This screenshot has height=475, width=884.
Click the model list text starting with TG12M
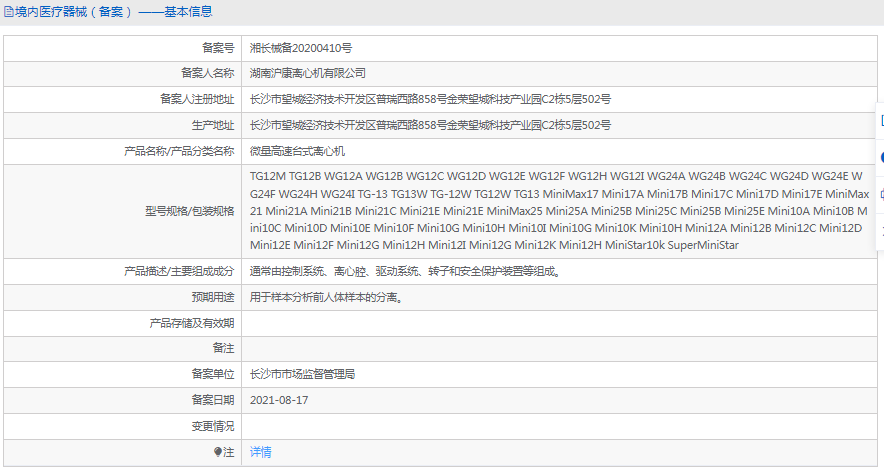coord(559,211)
